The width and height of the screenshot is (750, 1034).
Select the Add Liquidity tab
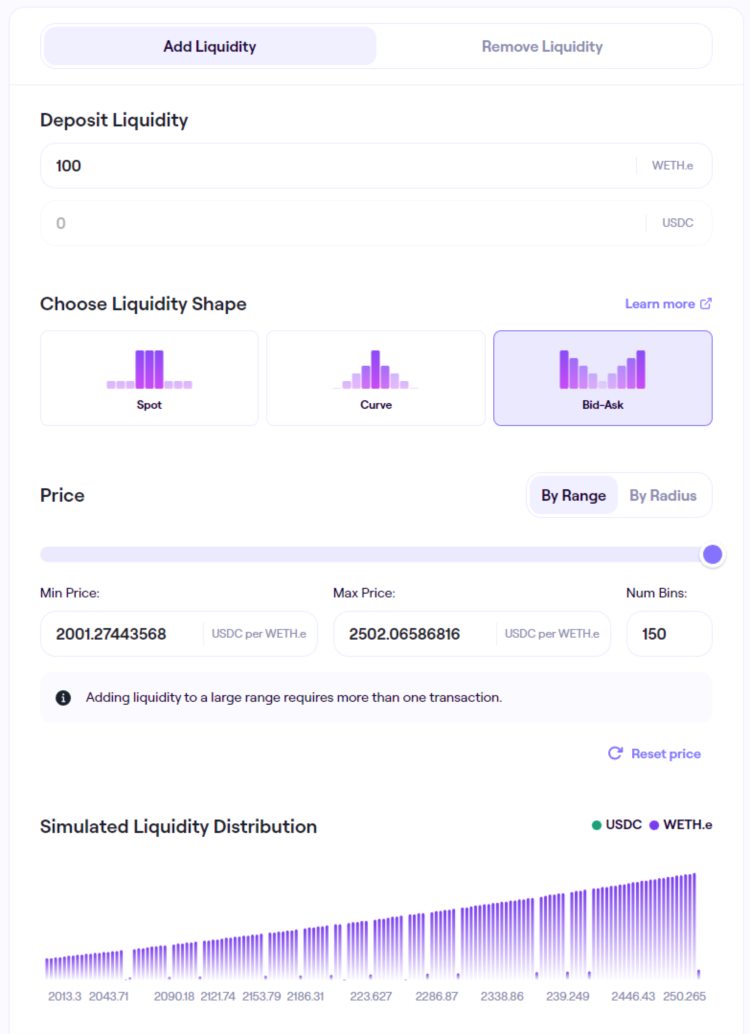click(210, 46)
